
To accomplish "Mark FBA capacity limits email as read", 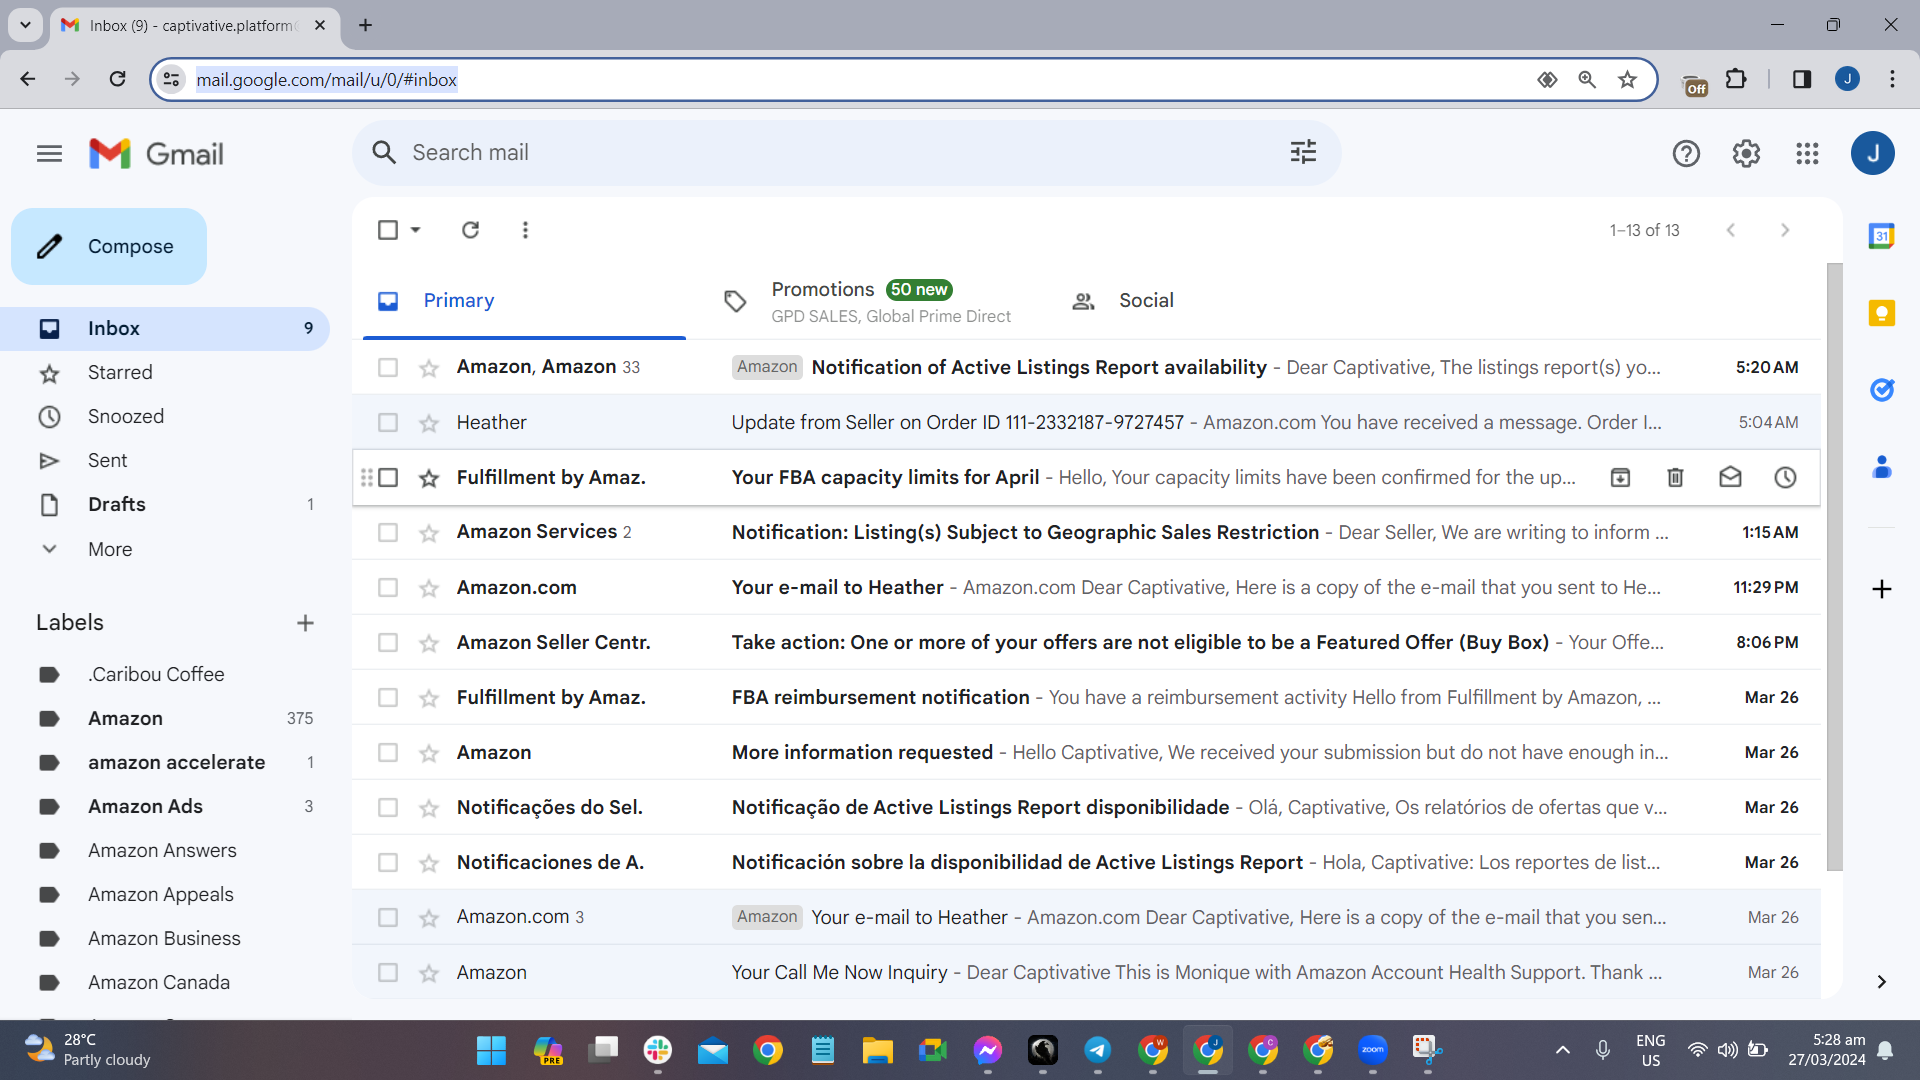I will coord(1730,478).
